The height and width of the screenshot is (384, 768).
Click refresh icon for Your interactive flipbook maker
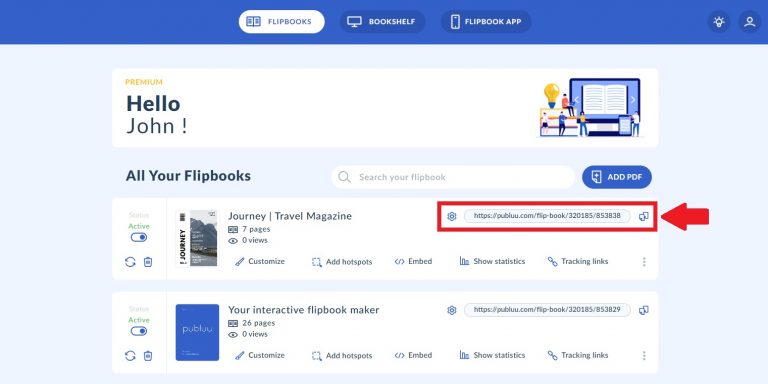pos(130,356)
